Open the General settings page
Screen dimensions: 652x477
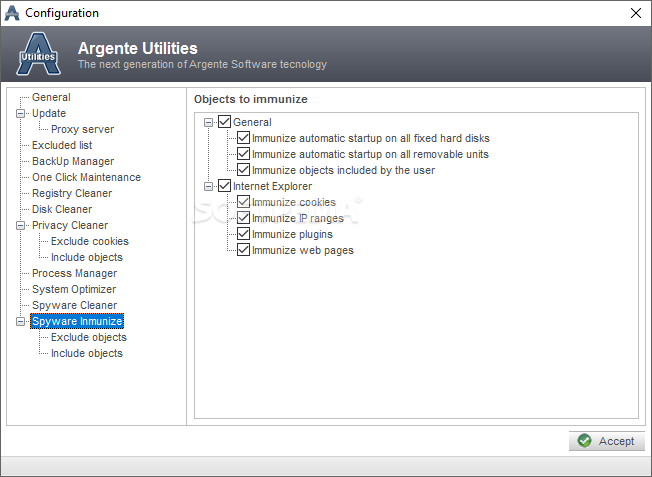(x=51, y=97)
